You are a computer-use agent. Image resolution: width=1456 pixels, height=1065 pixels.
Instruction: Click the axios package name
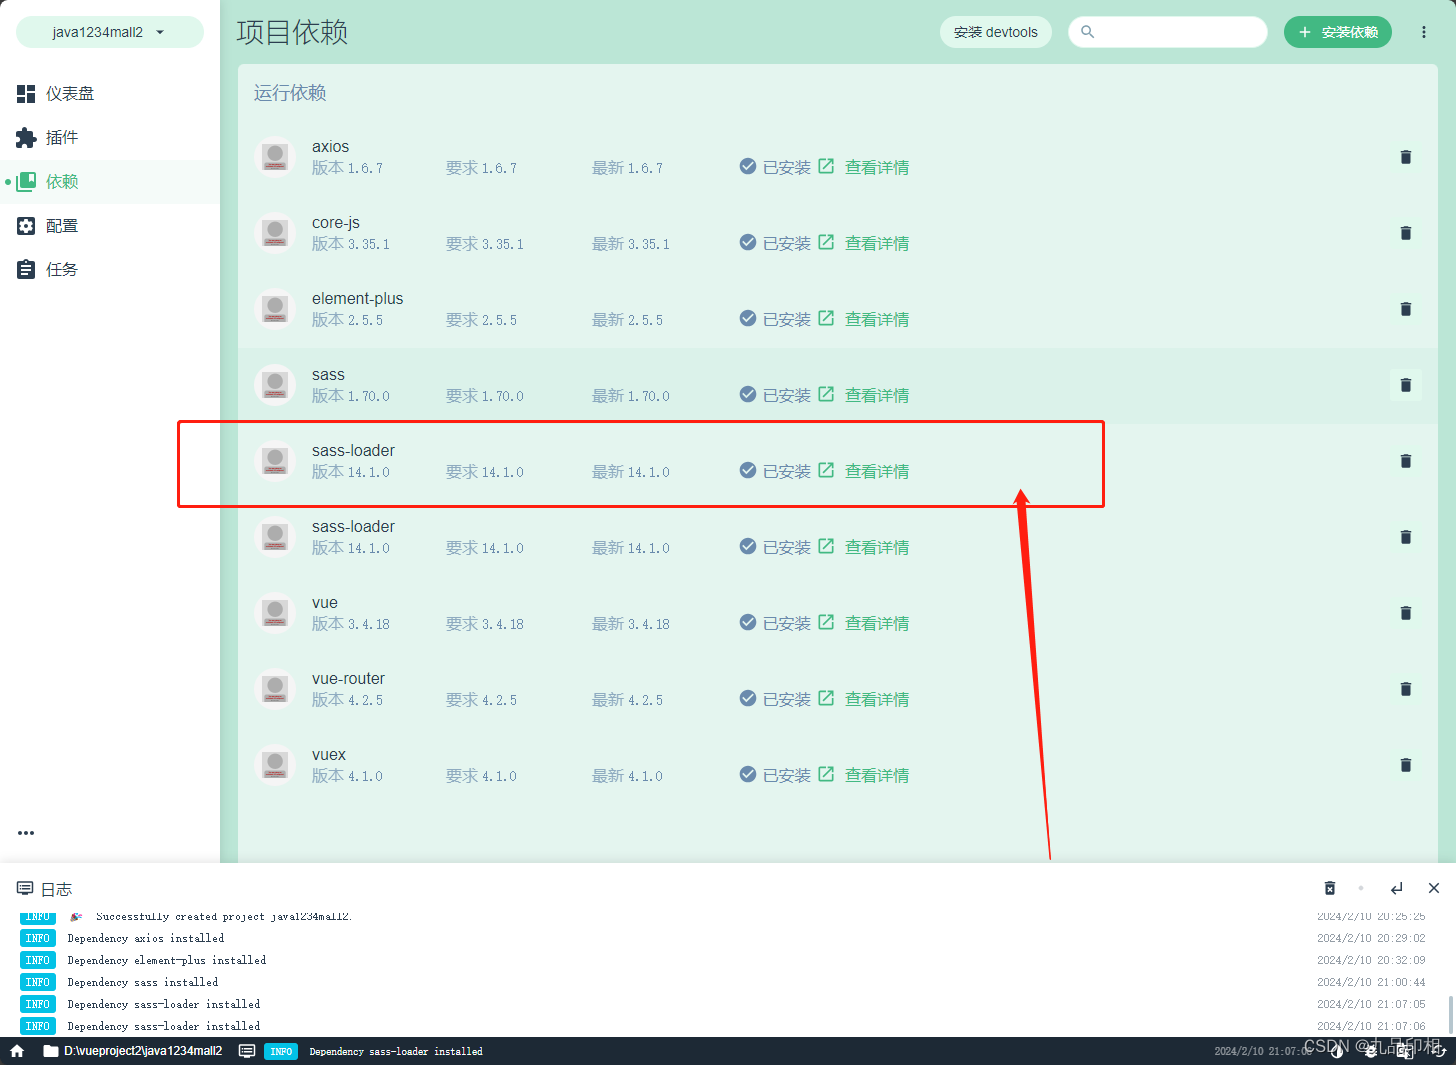330,147
